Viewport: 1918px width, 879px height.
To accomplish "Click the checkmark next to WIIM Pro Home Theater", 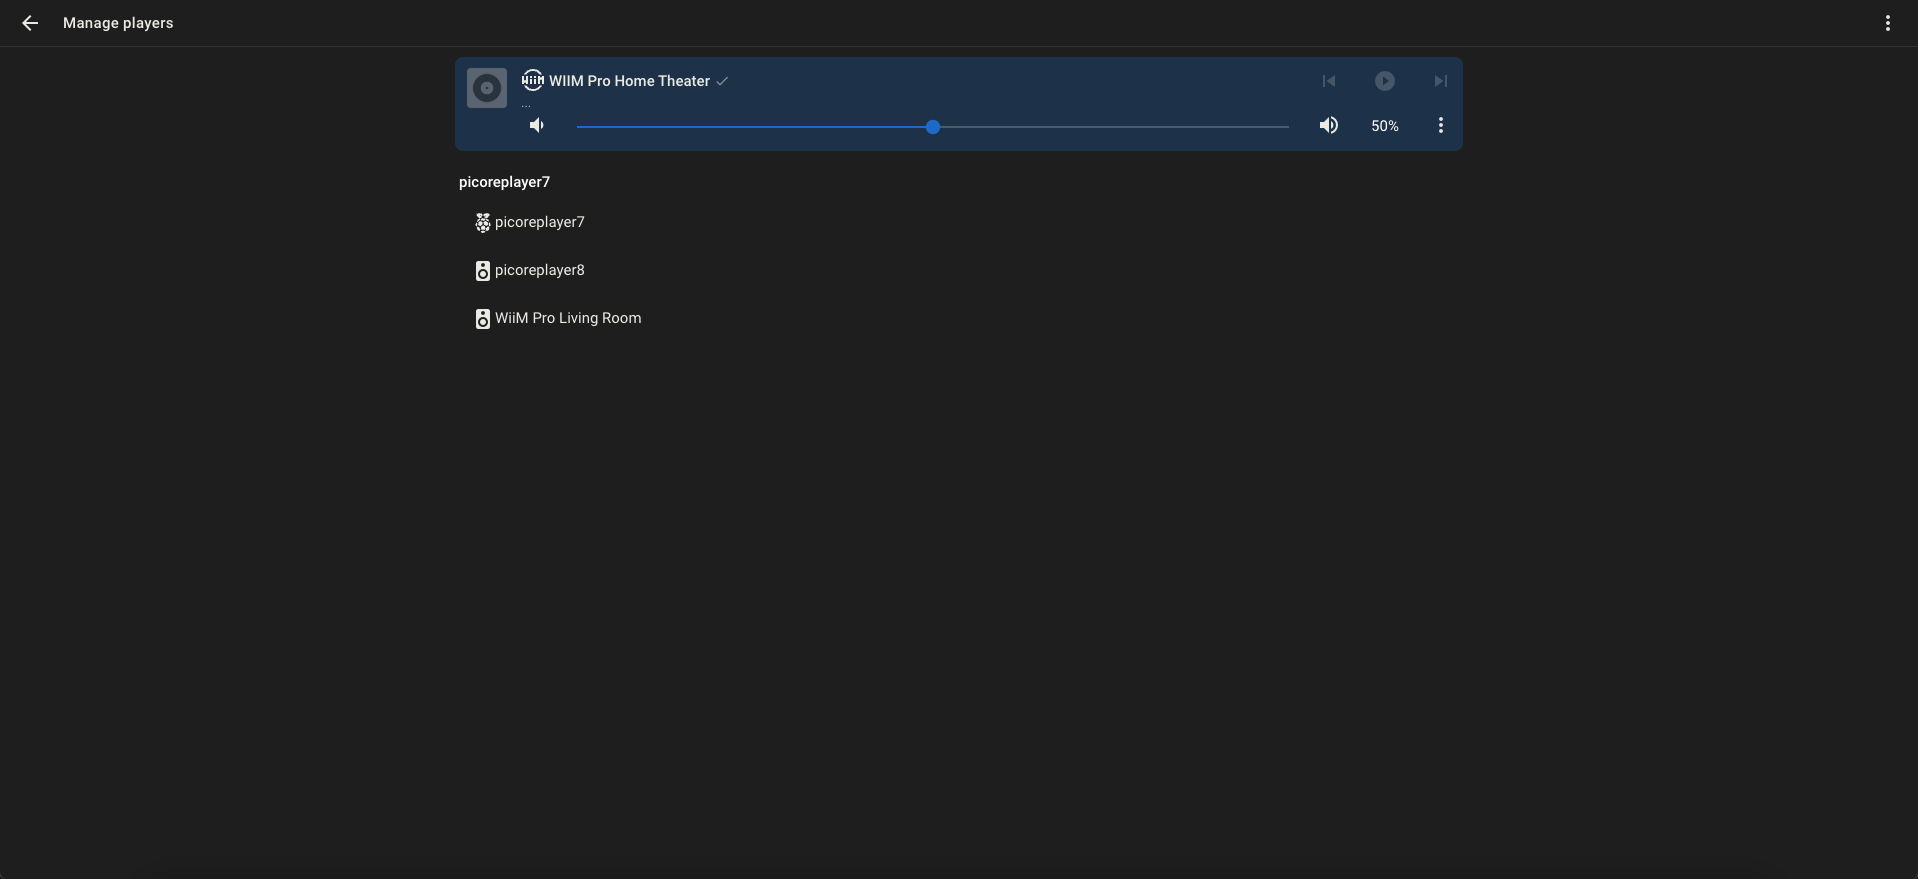I will [x=722, y=82].
